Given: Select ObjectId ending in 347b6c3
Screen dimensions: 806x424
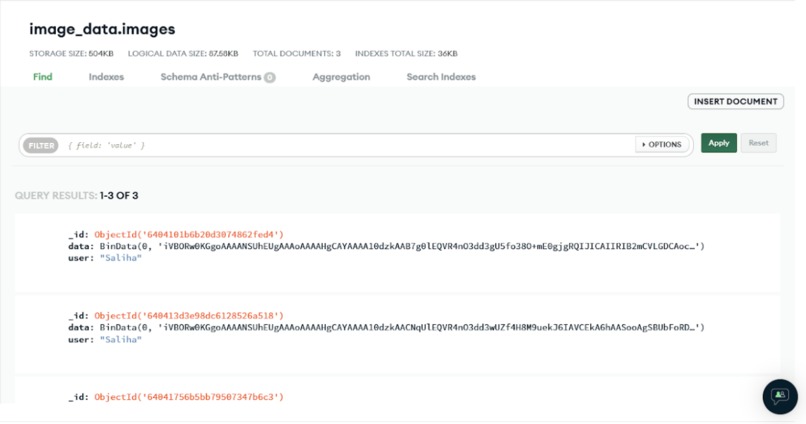Looking at the screenshot, I should [189, 397].
